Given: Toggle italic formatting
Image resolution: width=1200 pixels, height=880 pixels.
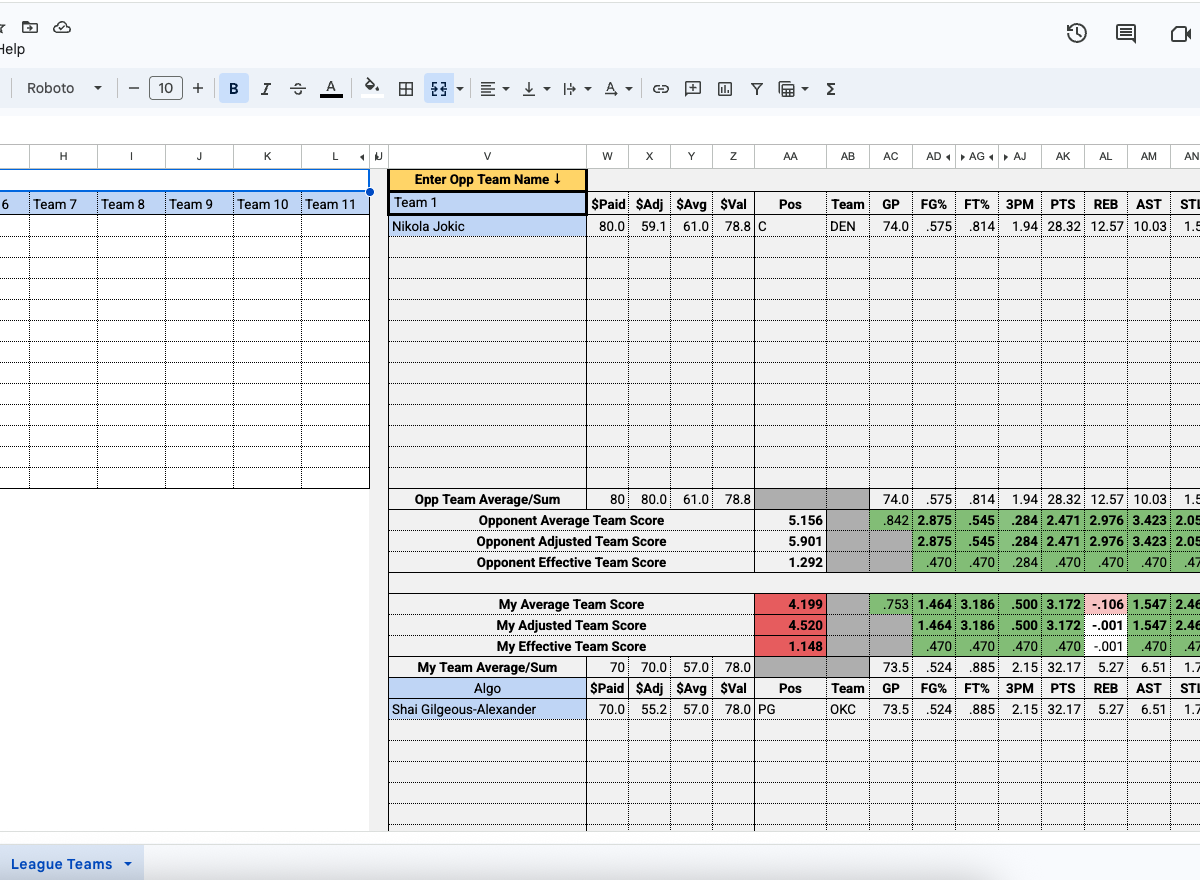Looking at the screenshot, I should click(265, 89).
